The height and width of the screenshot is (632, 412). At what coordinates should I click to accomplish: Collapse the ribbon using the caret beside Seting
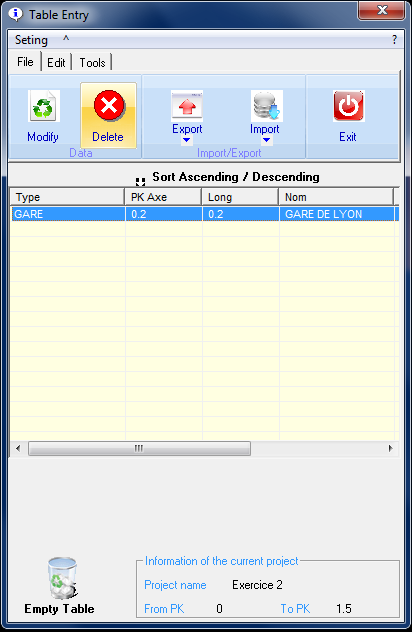[x=66, y=39]
